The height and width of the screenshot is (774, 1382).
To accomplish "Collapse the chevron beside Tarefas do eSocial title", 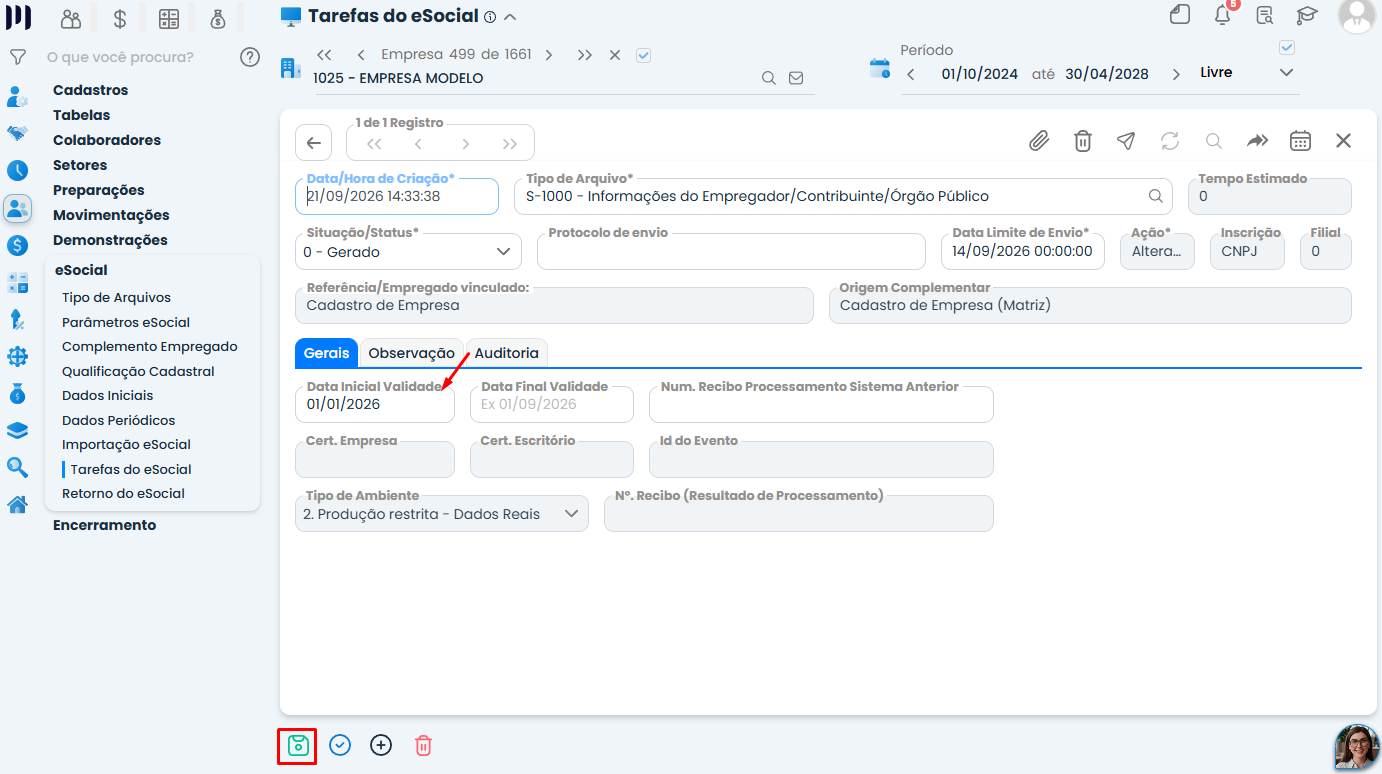I will [x=510, y=16].
